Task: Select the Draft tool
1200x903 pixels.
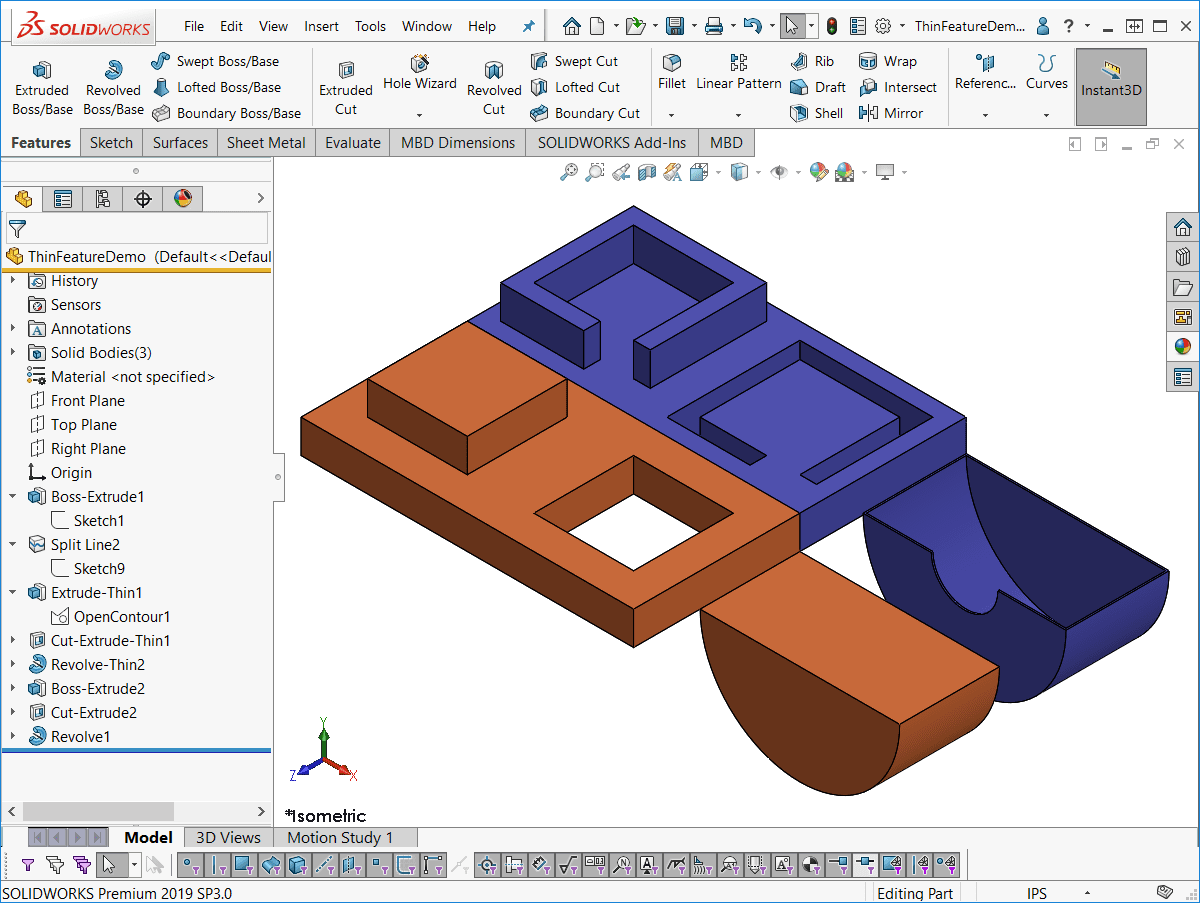Action: tap(818, 87)
